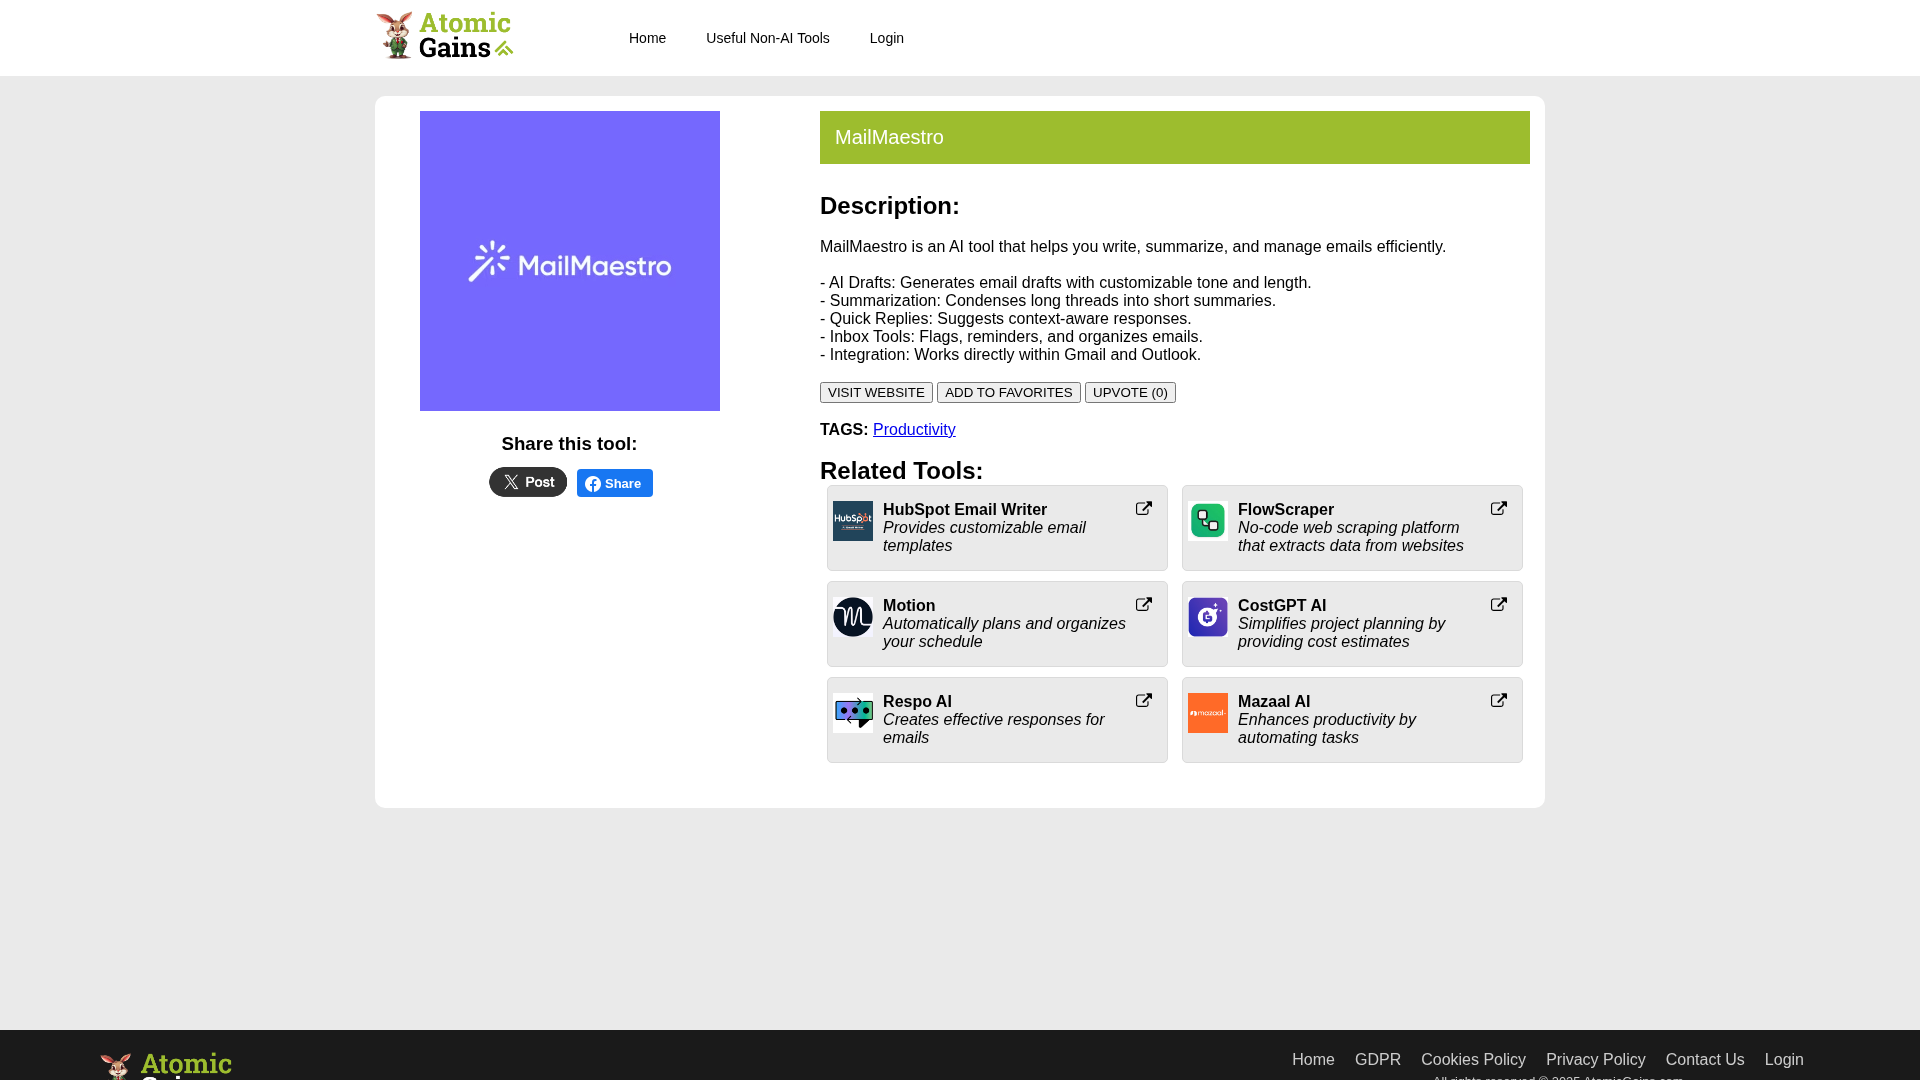Open HubSpot Email Writer external link icon
Viewport: 1920px width, 1080px height.
tap(1144, 509)
